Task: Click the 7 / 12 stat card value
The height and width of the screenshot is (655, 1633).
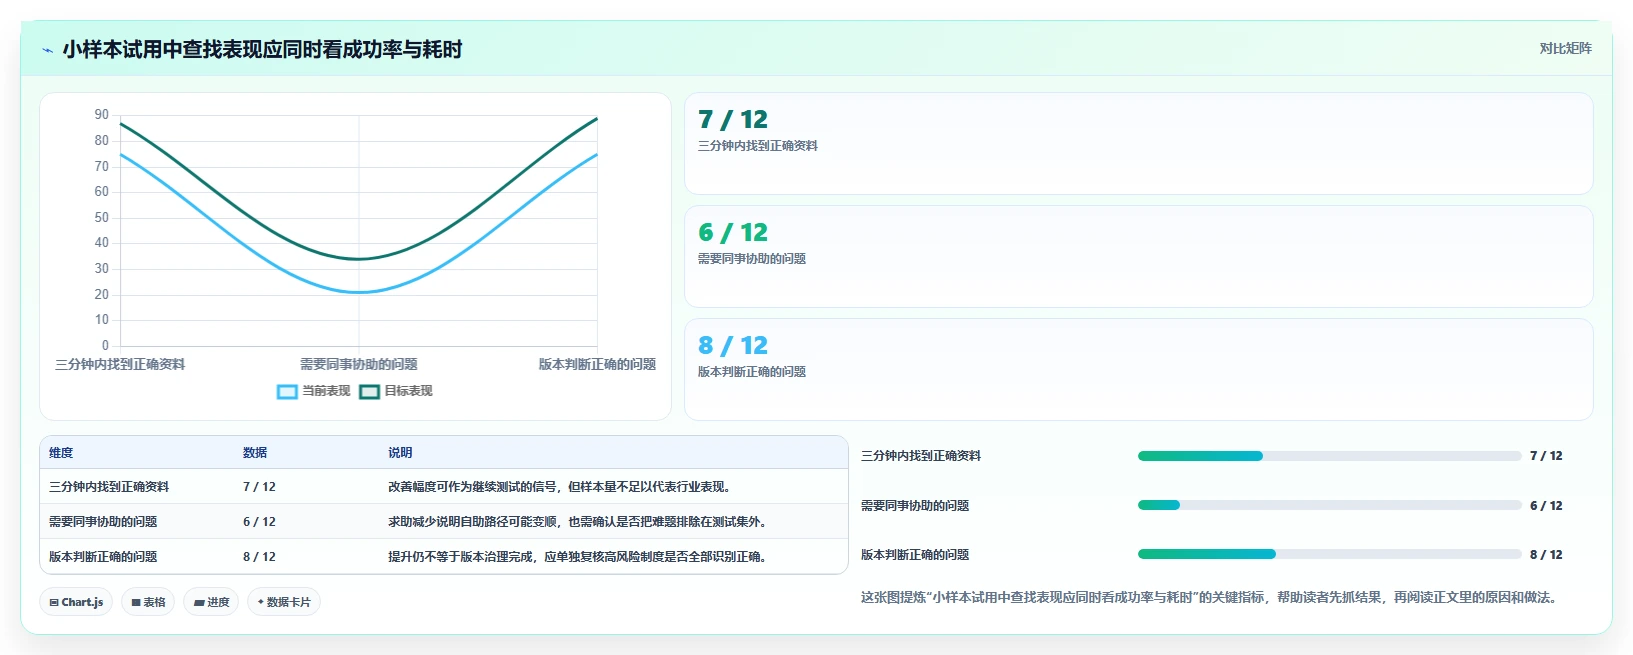Action: click(x=733, y=120)
